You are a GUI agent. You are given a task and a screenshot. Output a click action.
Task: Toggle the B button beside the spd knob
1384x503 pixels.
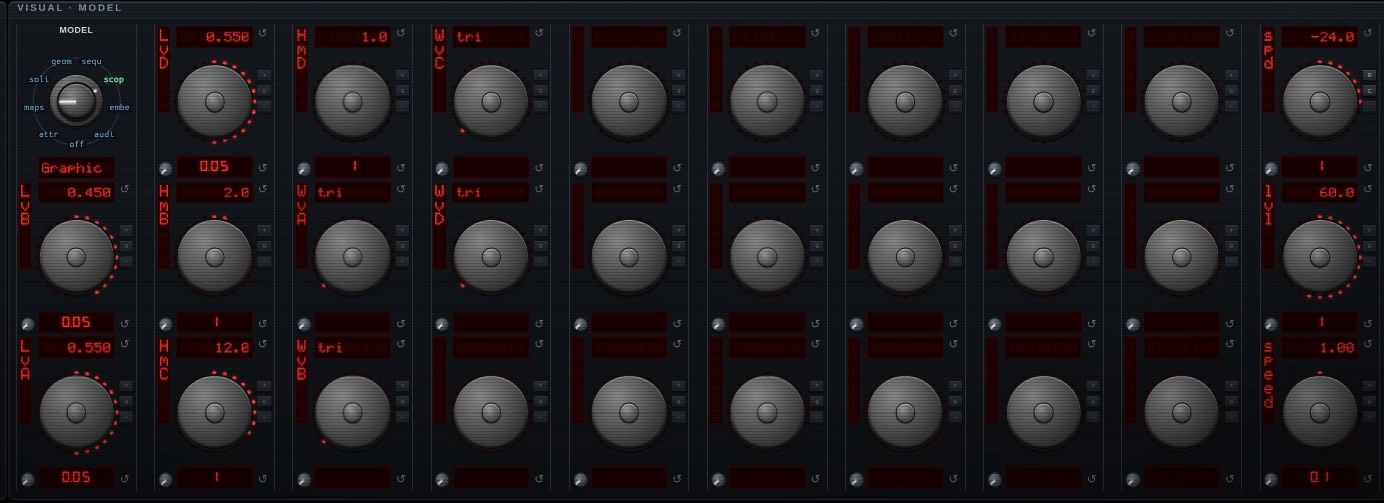pyautogui.click(x=1369, y=75)
